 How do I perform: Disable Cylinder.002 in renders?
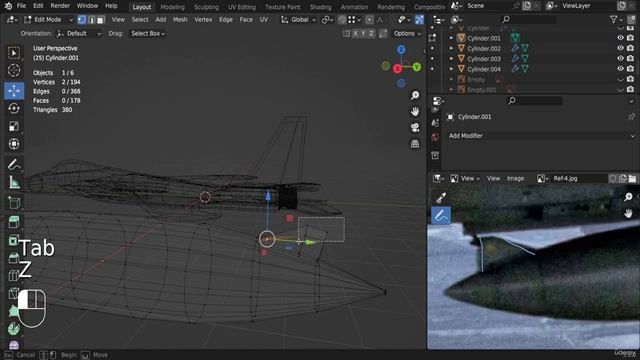coord(631,48)
